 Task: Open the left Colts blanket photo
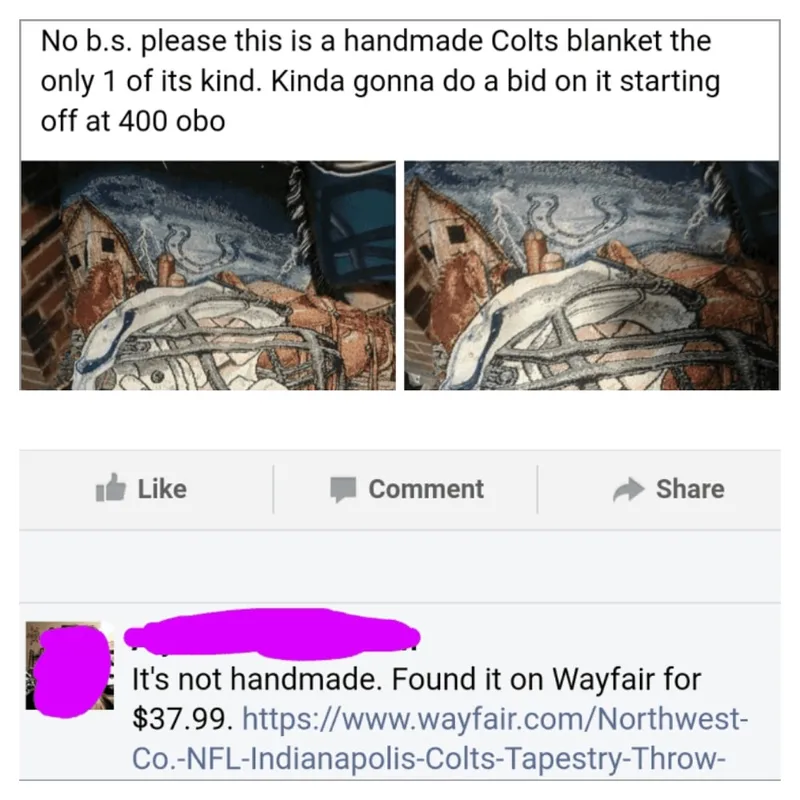point(208,276)
